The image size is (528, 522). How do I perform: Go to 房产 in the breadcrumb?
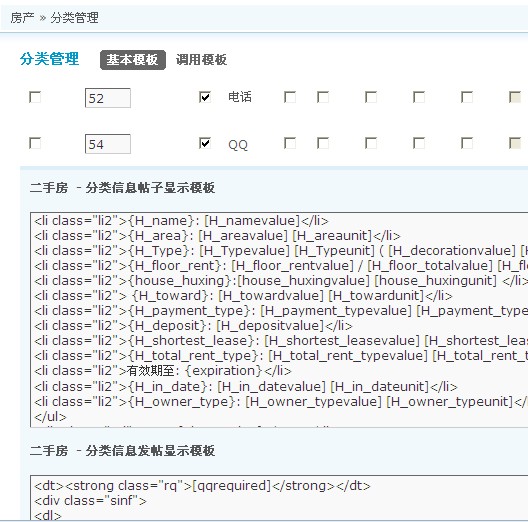click(22, 18)
